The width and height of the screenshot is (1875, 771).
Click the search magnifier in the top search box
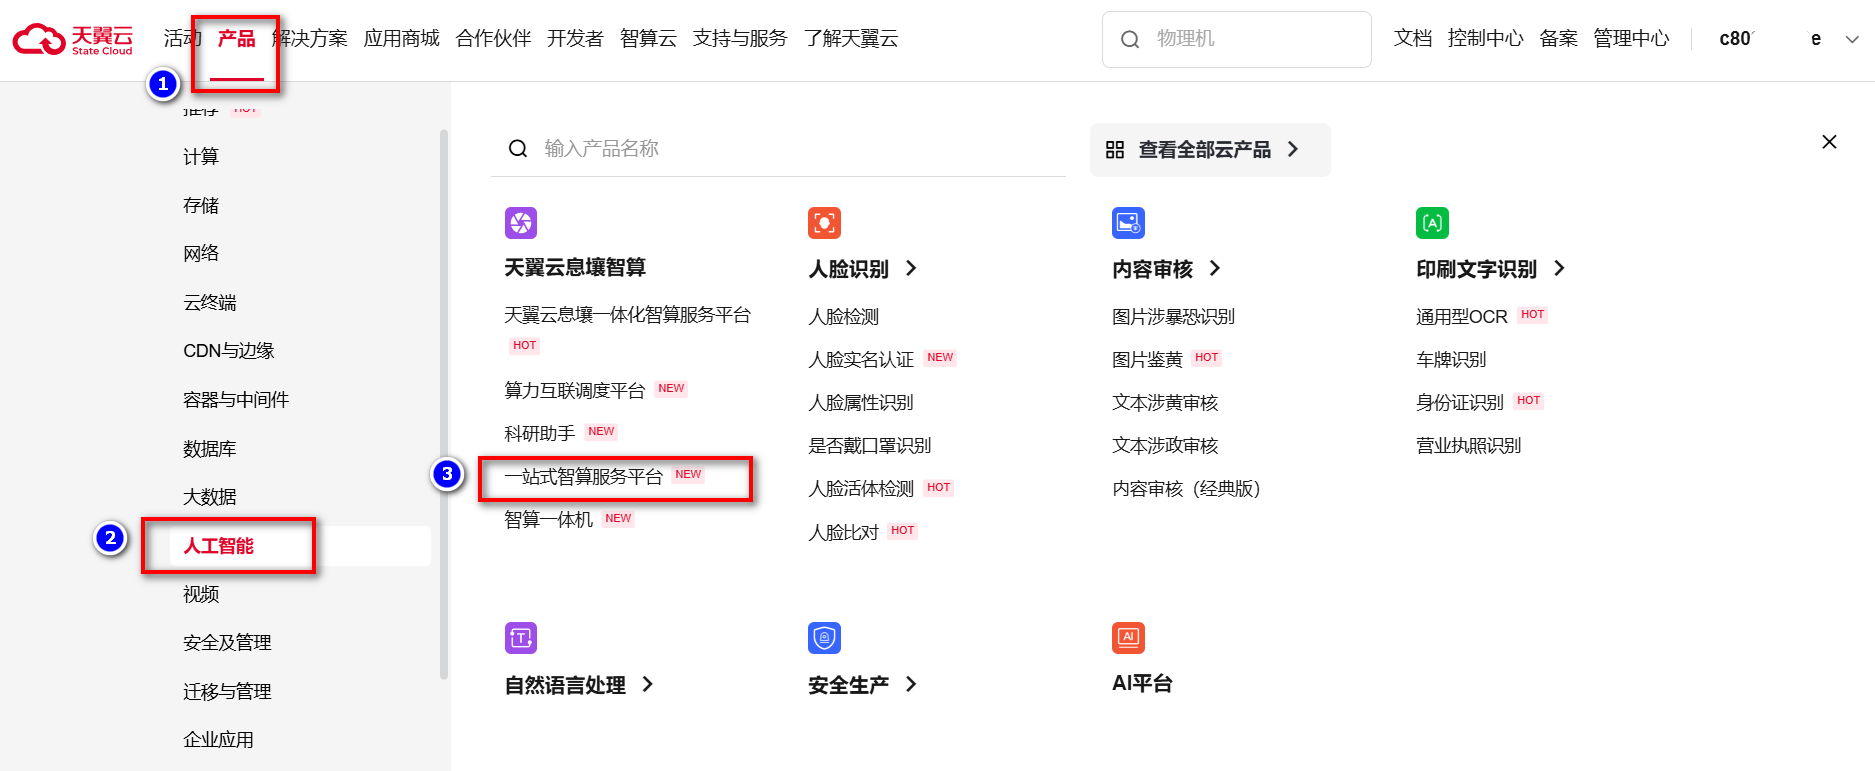click(x=1130, y=39)
